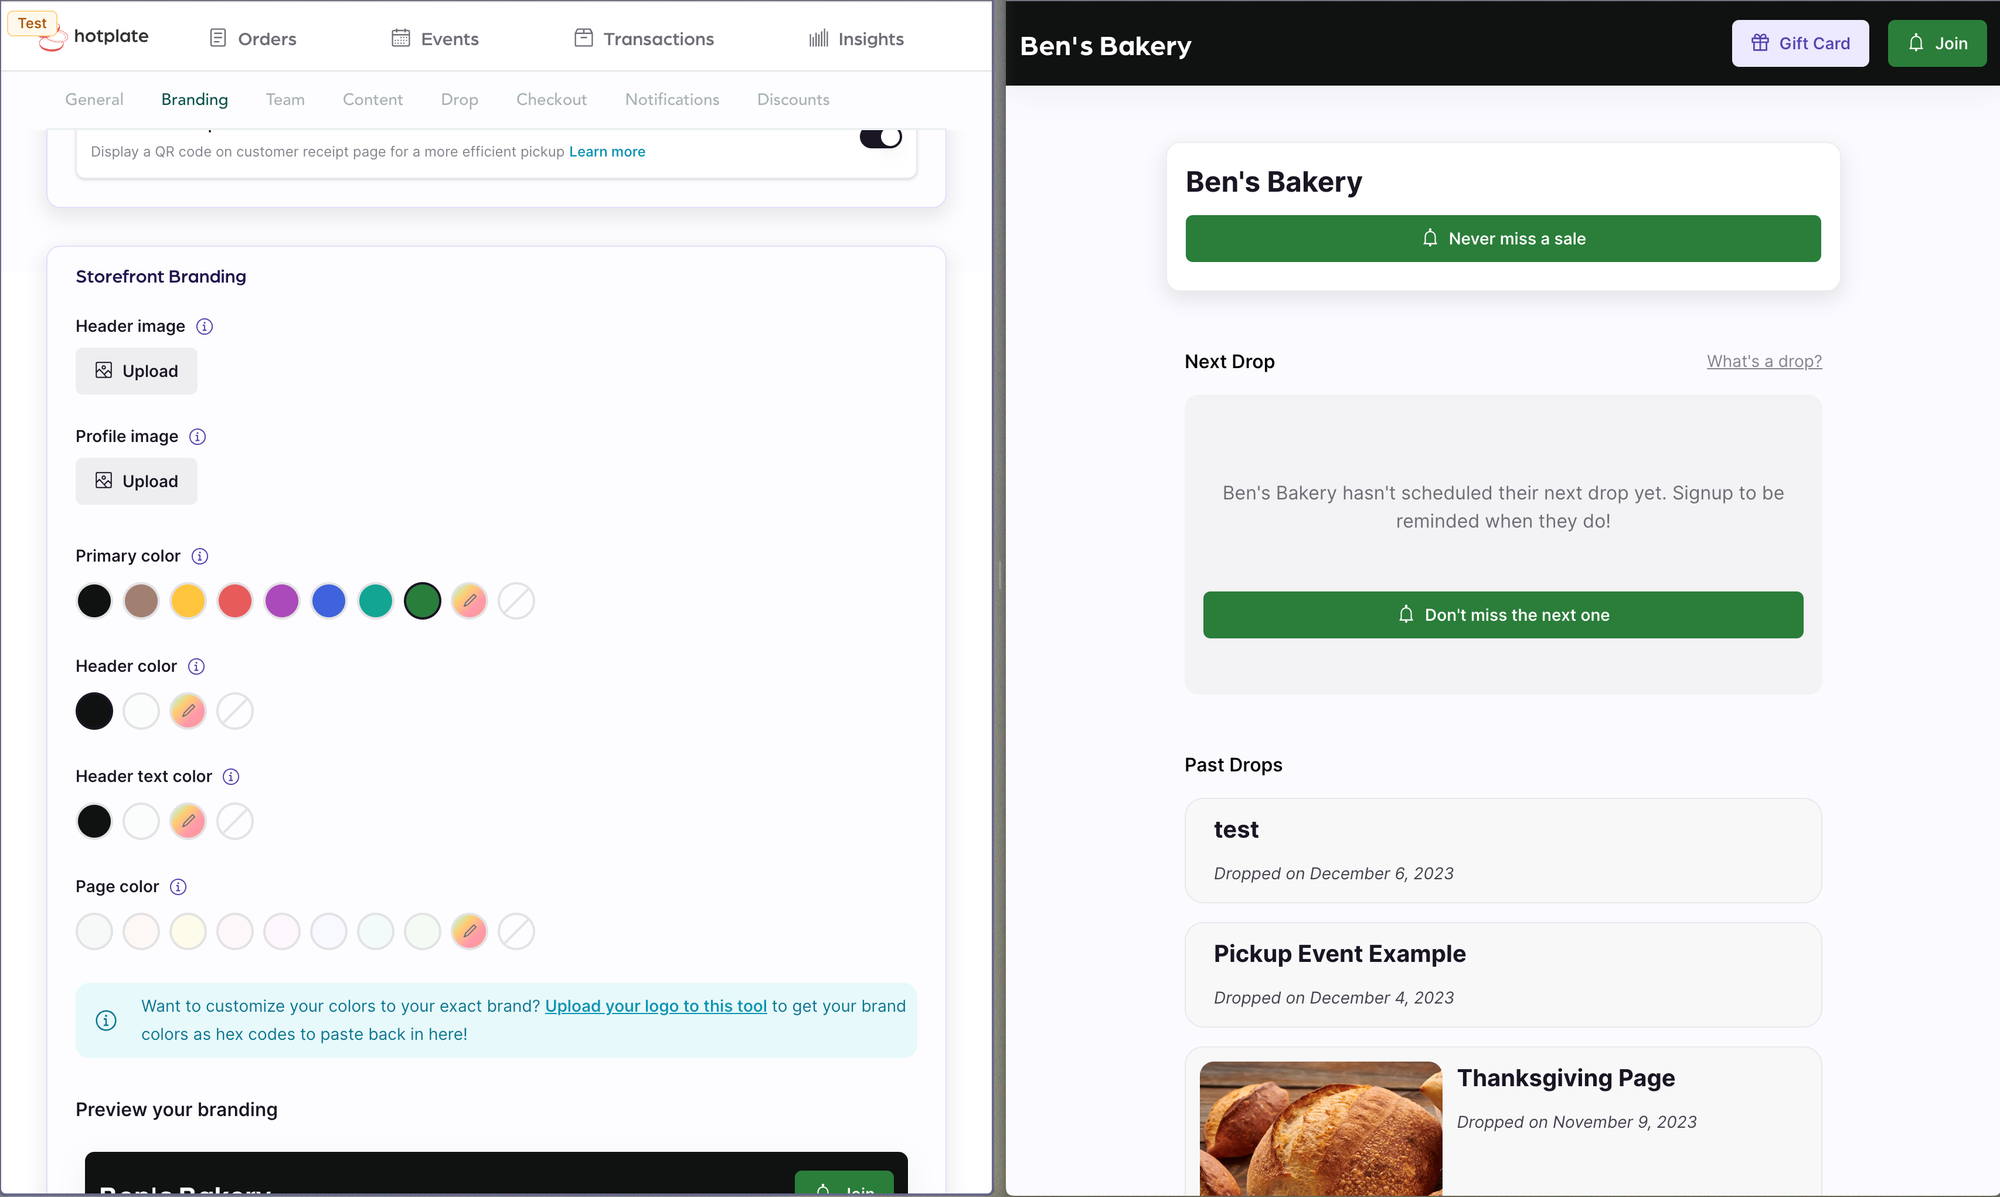2000x1197 pixels.
Task: Switch to the General settings tab
Action: click(94, 100)
